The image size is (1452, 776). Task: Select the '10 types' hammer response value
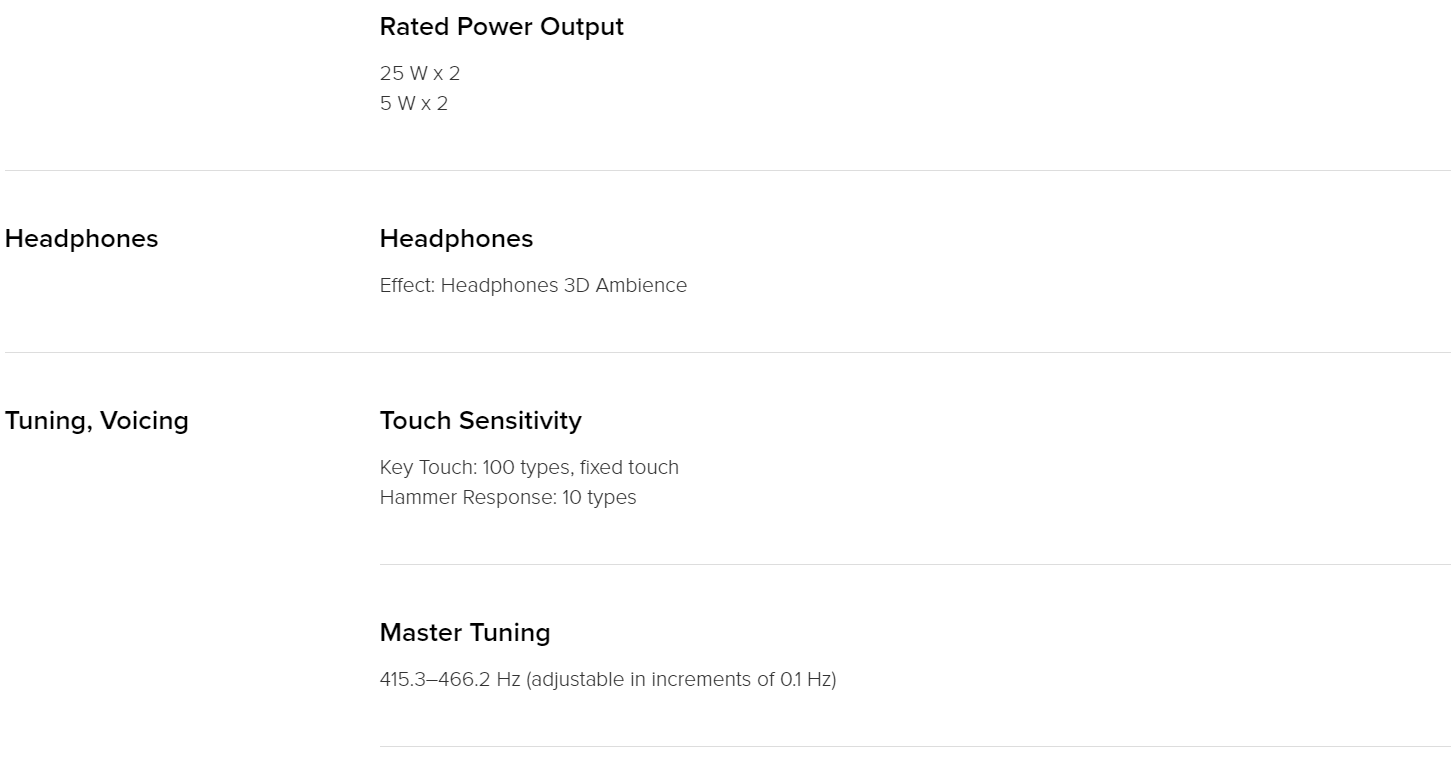point(599,497)
